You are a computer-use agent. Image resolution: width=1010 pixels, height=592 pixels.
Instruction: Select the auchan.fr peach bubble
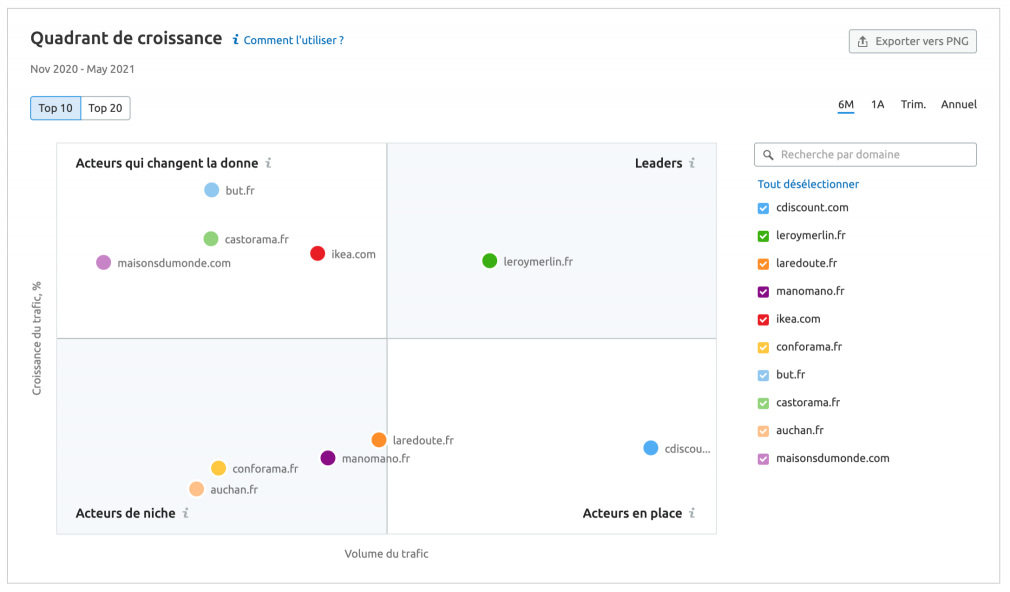tap(196, 489)
